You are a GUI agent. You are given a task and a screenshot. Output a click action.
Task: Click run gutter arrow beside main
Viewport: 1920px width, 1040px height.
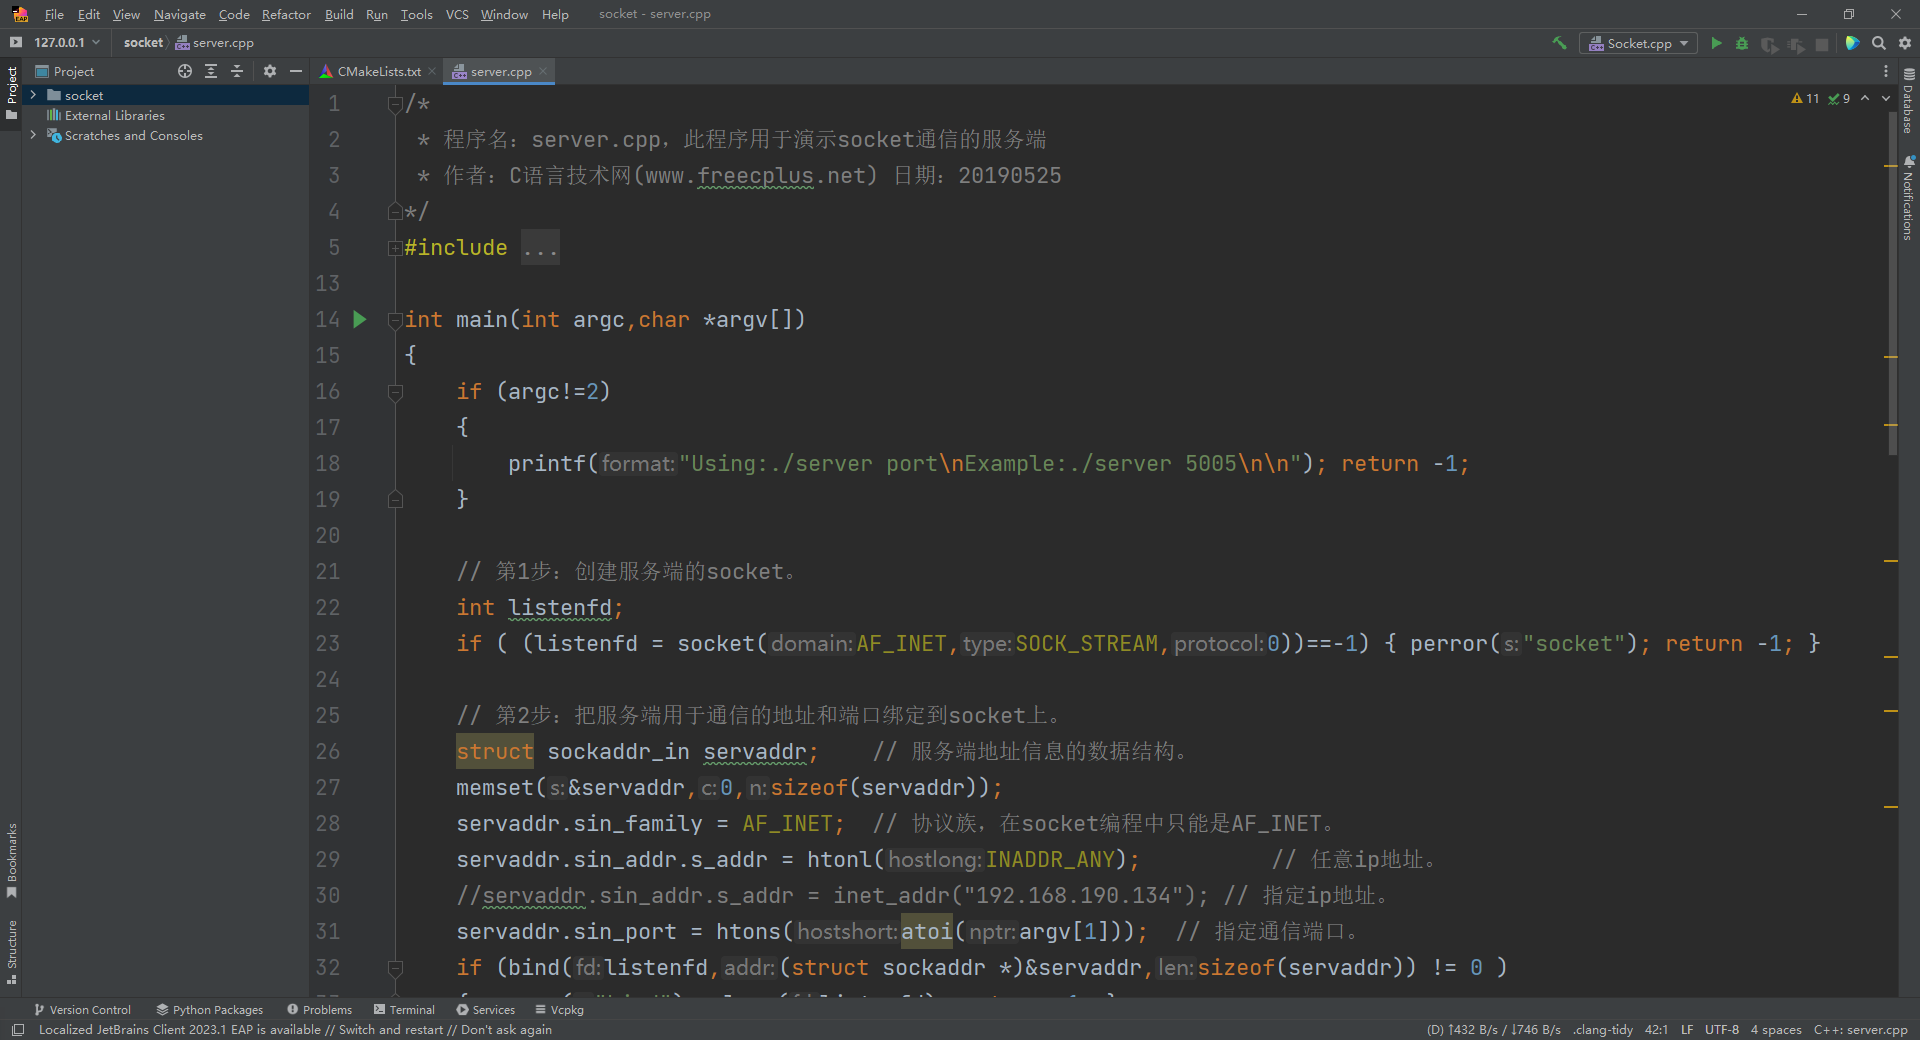360,319
